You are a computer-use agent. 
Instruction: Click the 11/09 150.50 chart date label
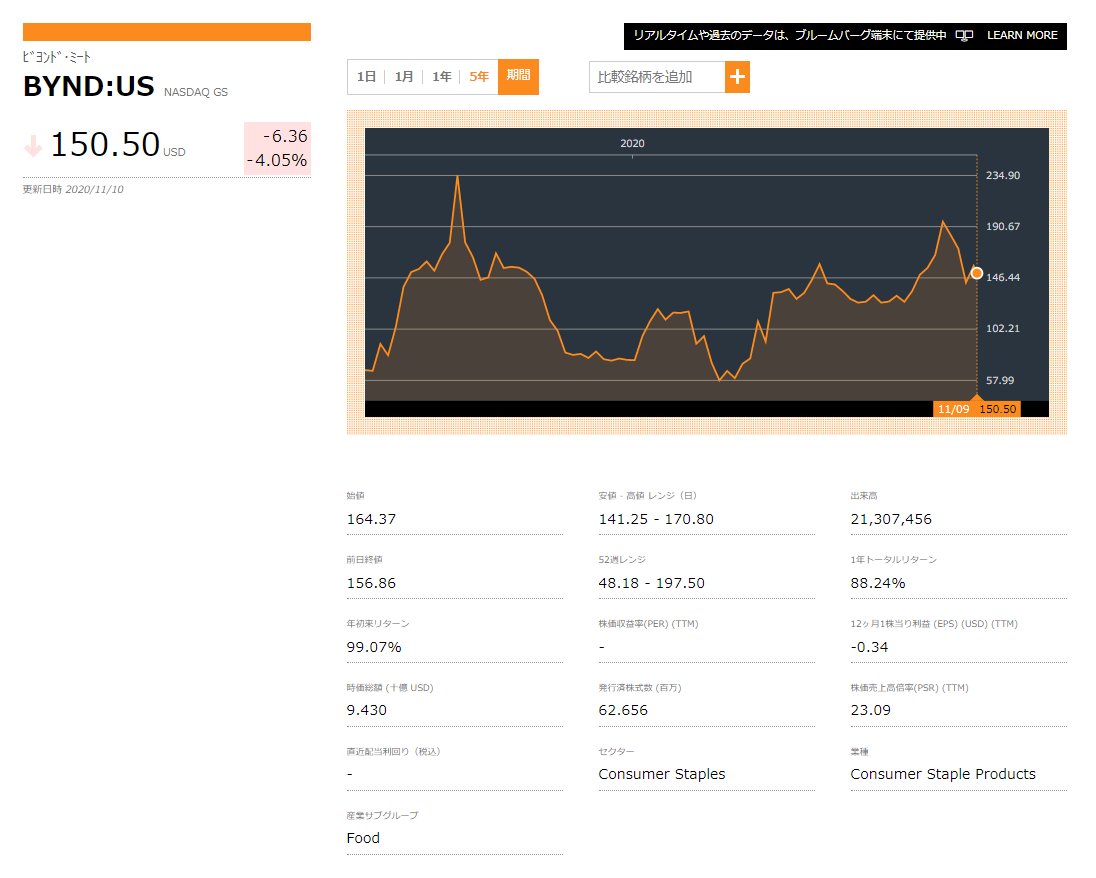tap(976, 409)
